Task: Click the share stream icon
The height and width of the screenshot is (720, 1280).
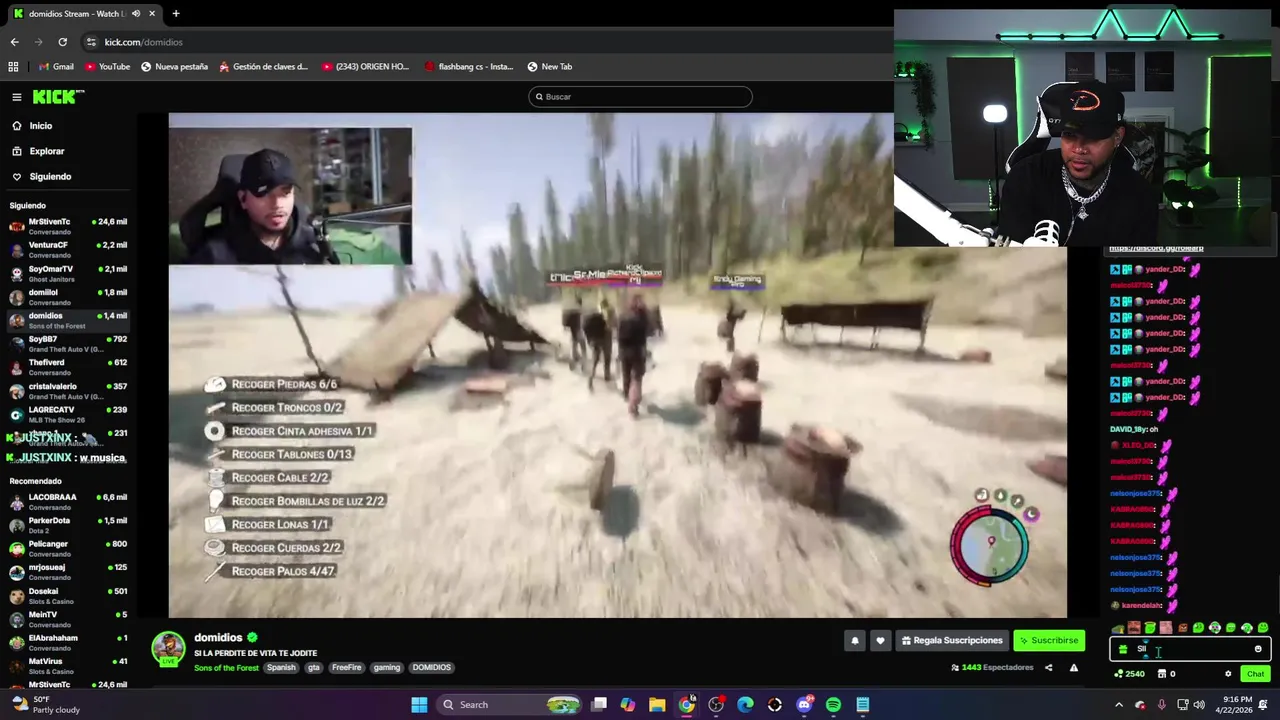Action: (x=1048, y=668)
